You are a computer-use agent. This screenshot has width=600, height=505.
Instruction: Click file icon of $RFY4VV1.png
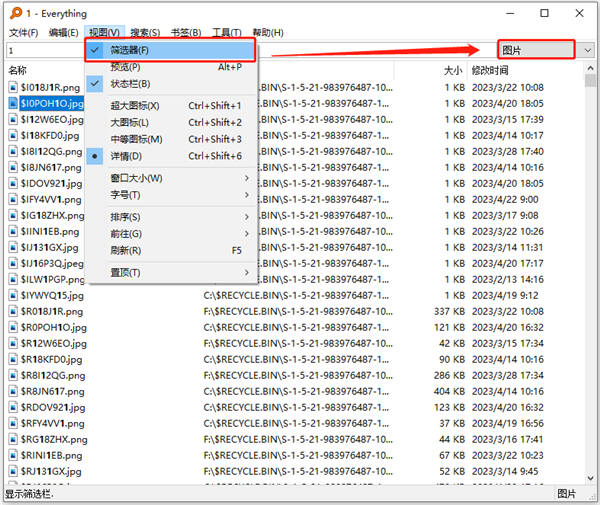[13, 424]
